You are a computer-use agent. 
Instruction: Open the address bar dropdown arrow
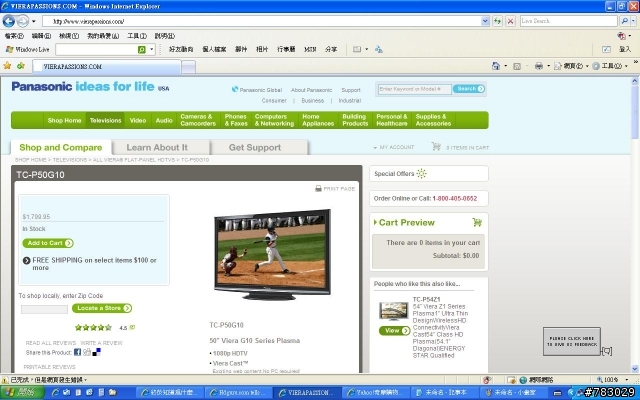coord(485,21)
